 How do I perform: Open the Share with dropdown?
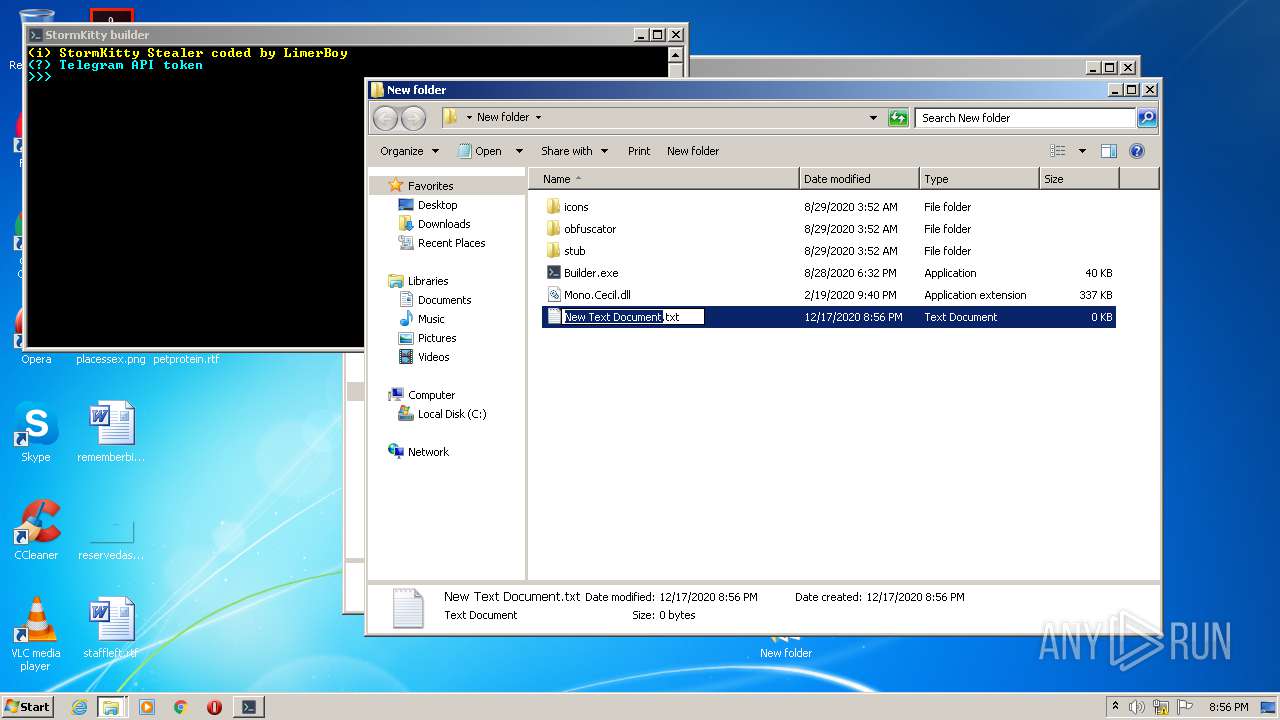click(x=574, y=151)
